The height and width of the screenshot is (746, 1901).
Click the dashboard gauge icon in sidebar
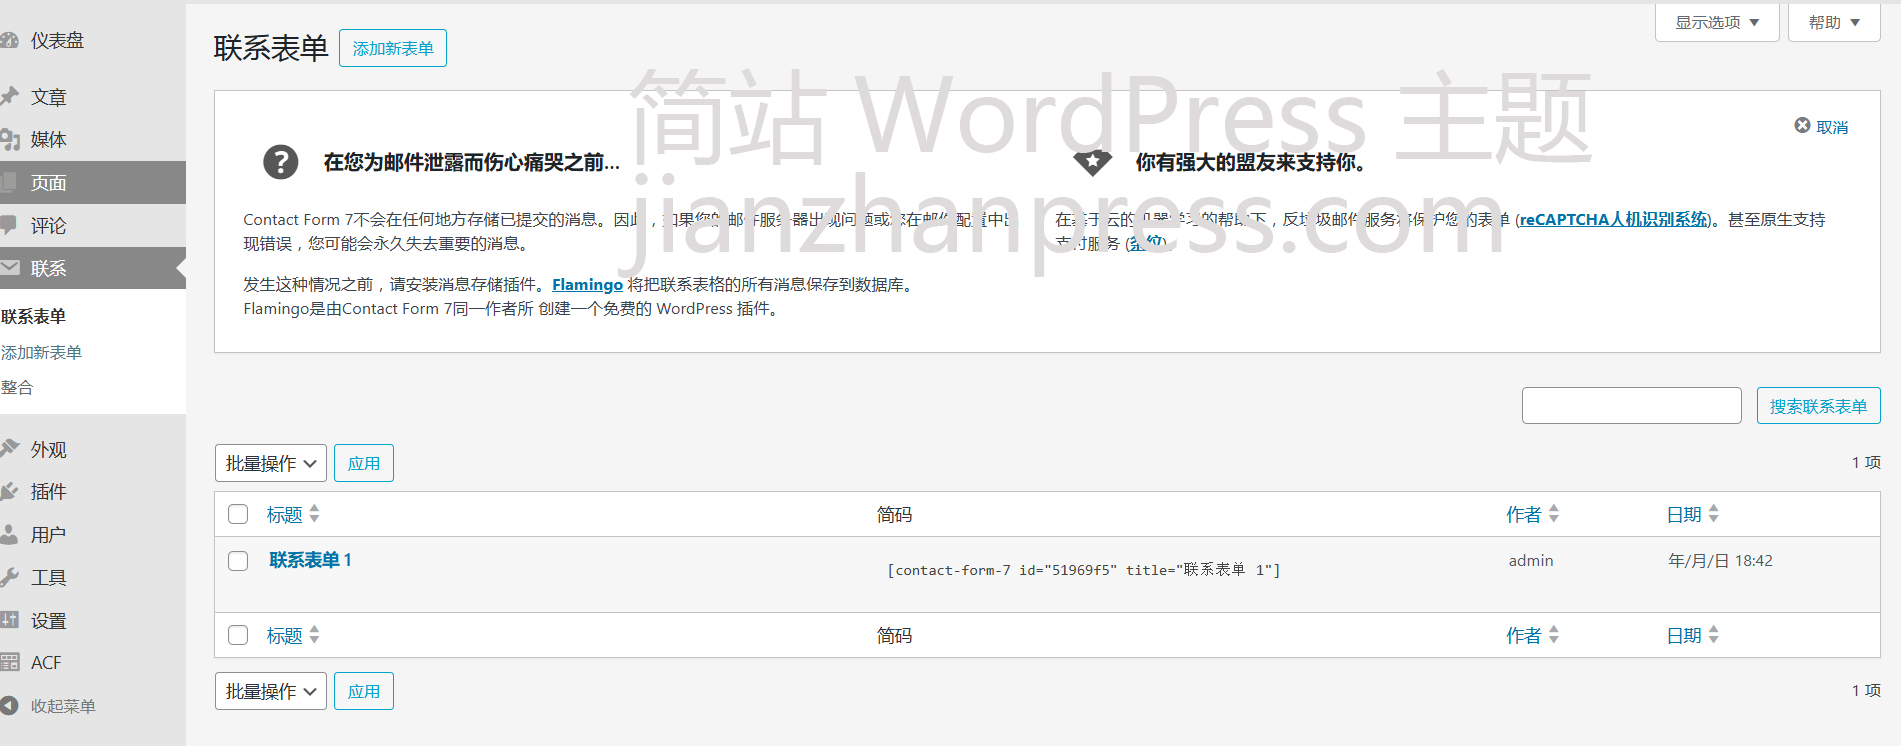tap(10, 41)
